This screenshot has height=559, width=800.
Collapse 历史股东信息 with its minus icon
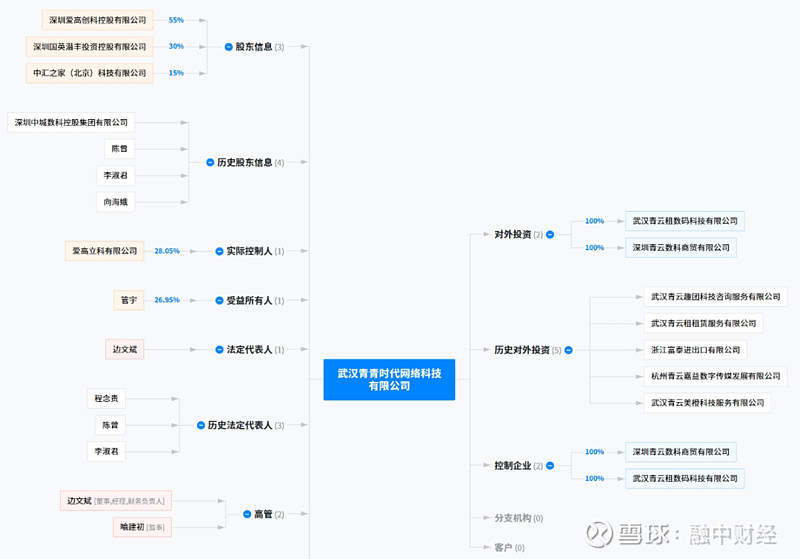pos(210,162)
